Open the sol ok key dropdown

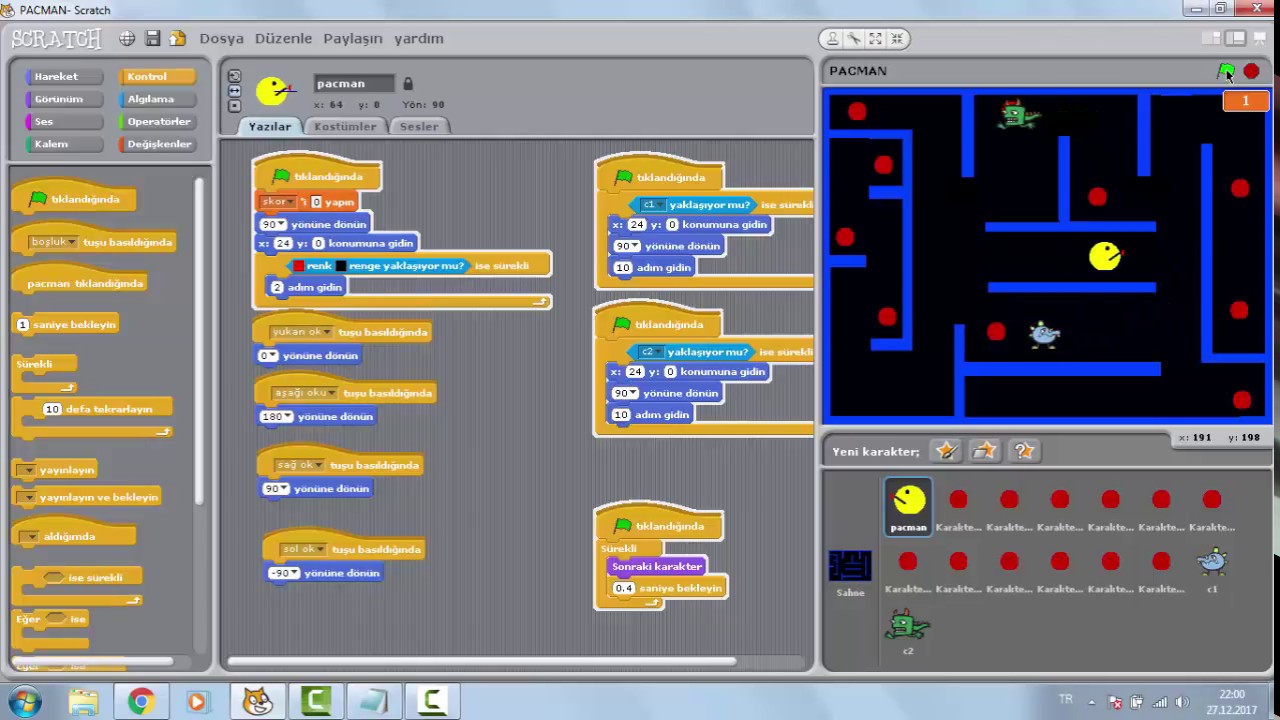pyautogui.click(x=302, y=549)
